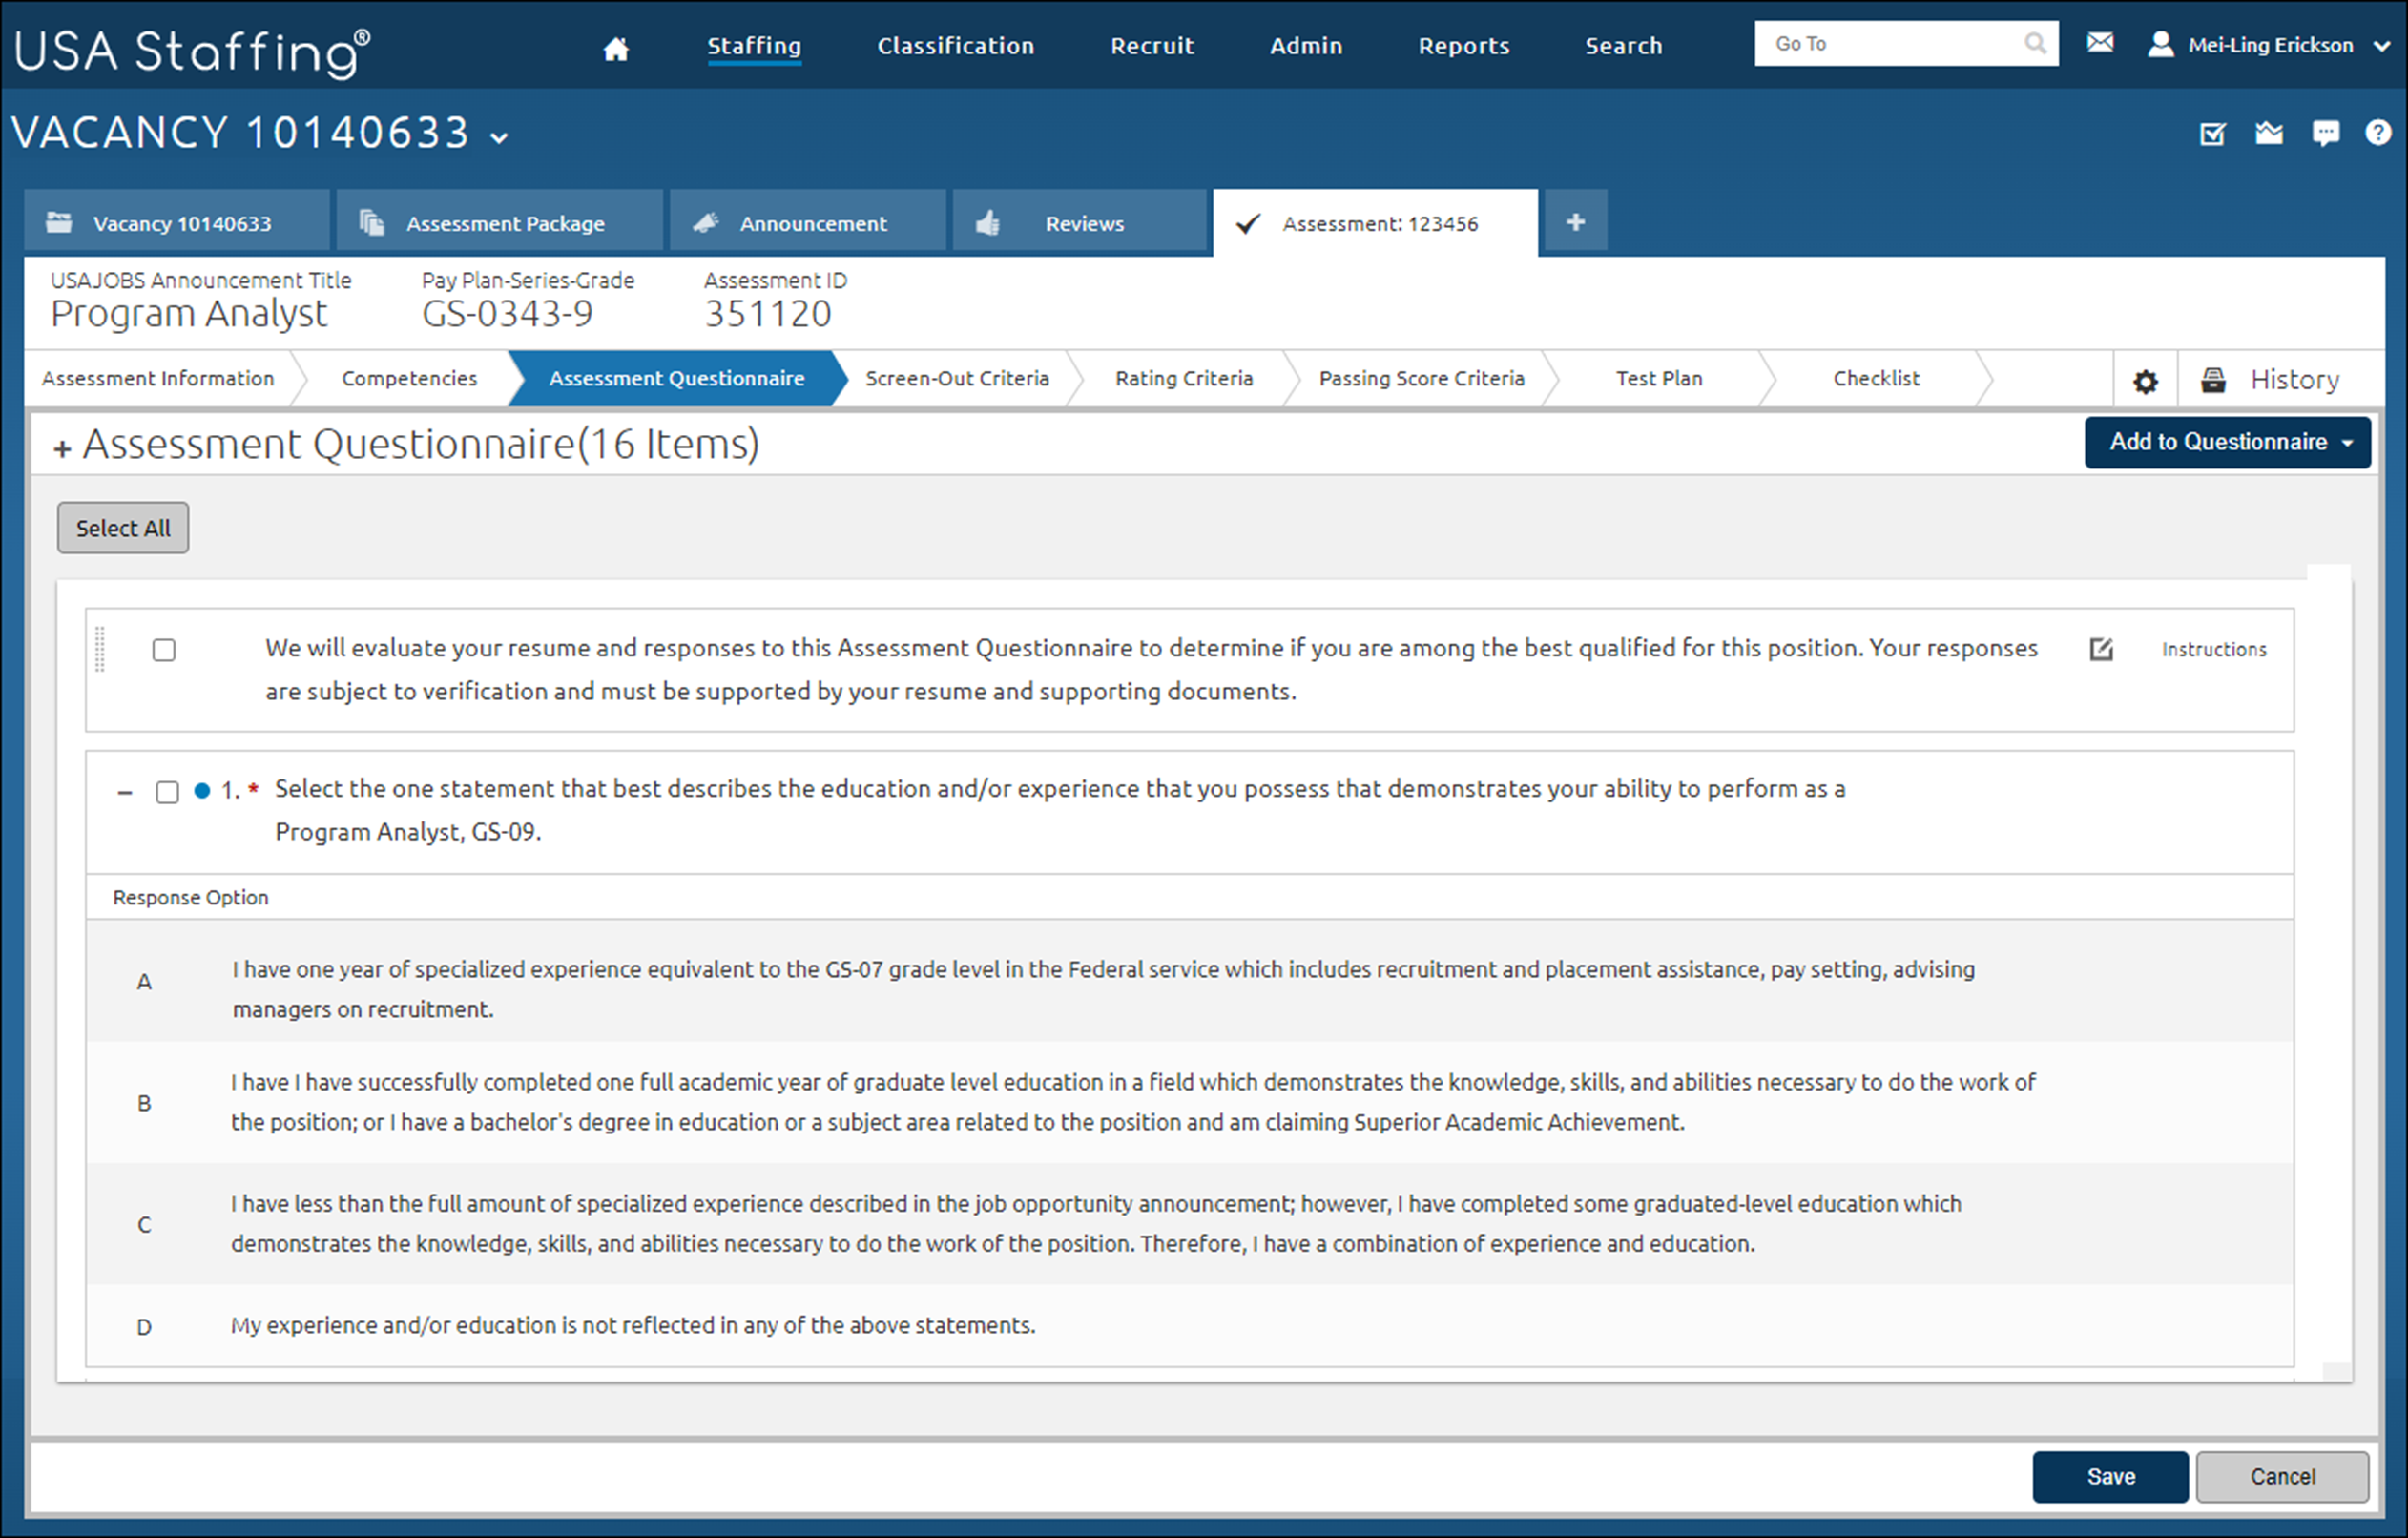Select response option A text
Viewport: 2408px width, 1538px height.
(x=1104, y=989)
